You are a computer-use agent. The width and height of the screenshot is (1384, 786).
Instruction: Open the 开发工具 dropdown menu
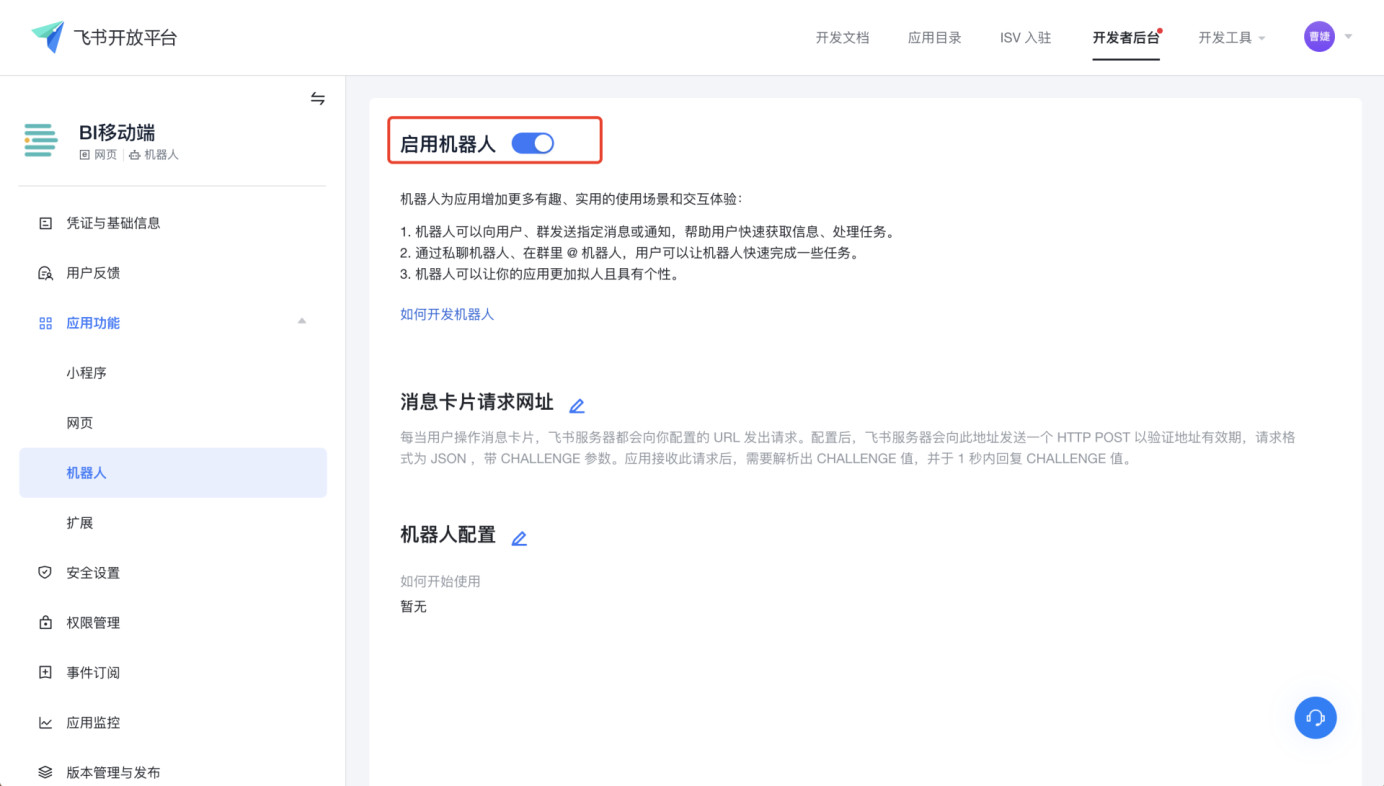[1231, 38]
